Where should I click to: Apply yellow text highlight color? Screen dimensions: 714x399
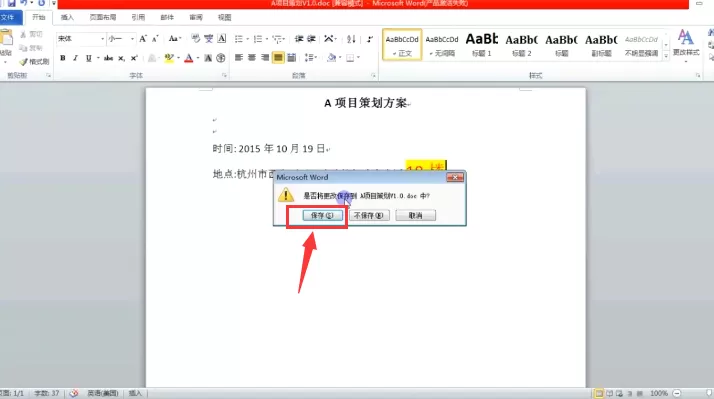[x=169, y=58]
